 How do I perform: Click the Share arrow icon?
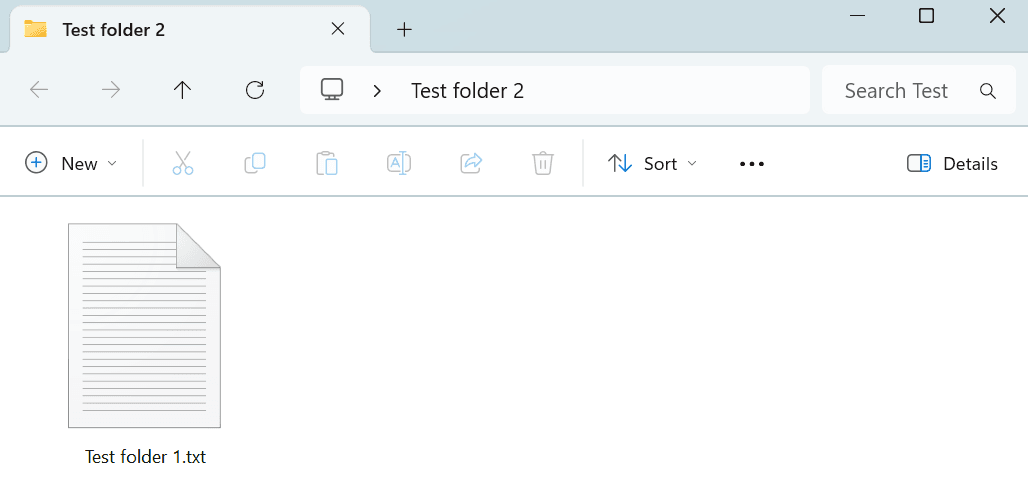tap(471, 163)
